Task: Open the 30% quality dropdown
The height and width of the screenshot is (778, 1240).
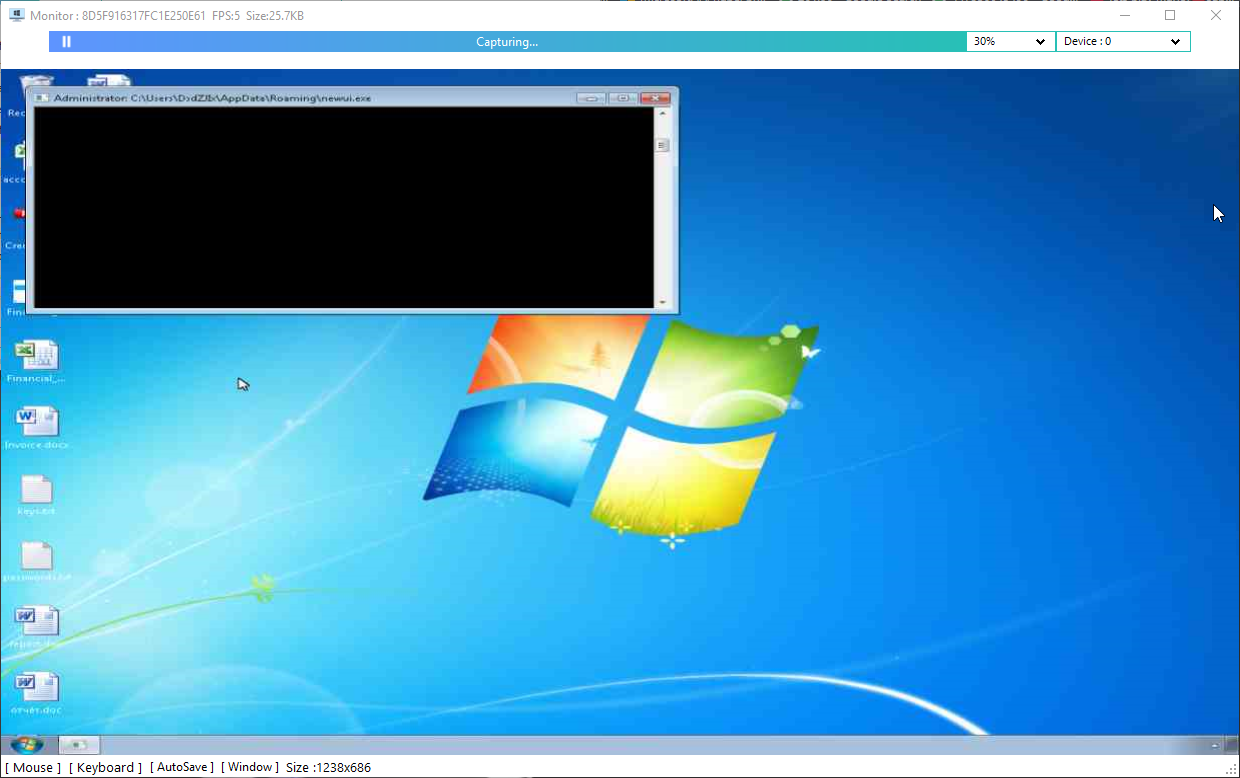Action: pyautogui.click(x=1011, y=41)
